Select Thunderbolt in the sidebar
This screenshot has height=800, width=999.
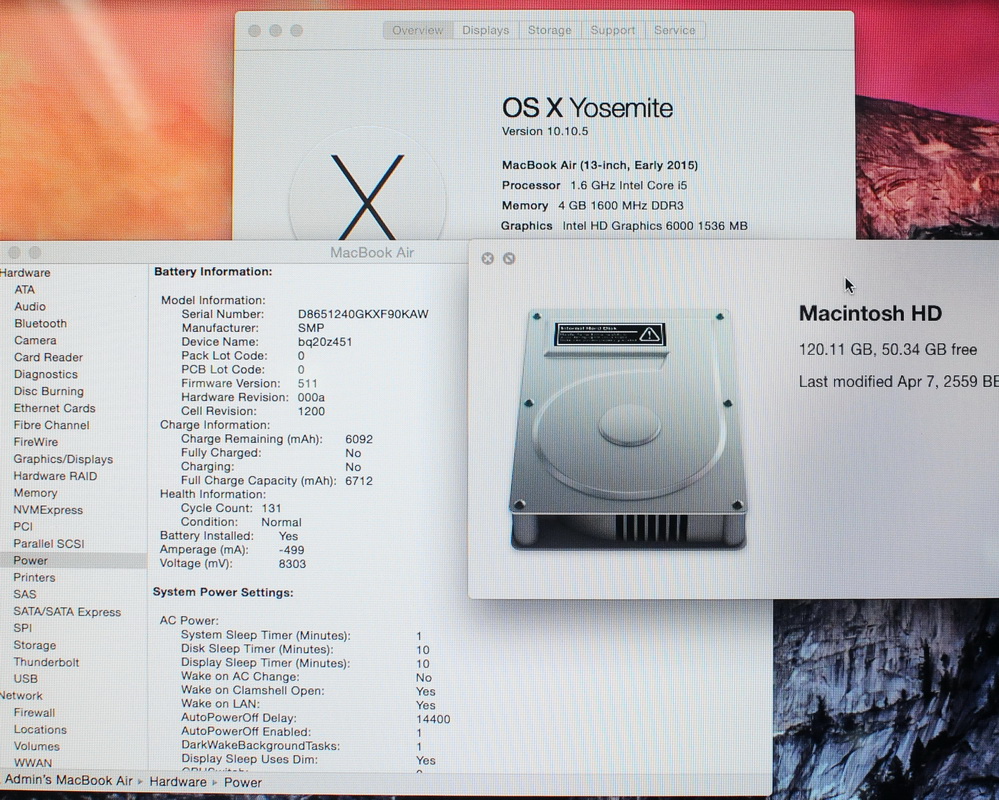click(x=47, y=662)
